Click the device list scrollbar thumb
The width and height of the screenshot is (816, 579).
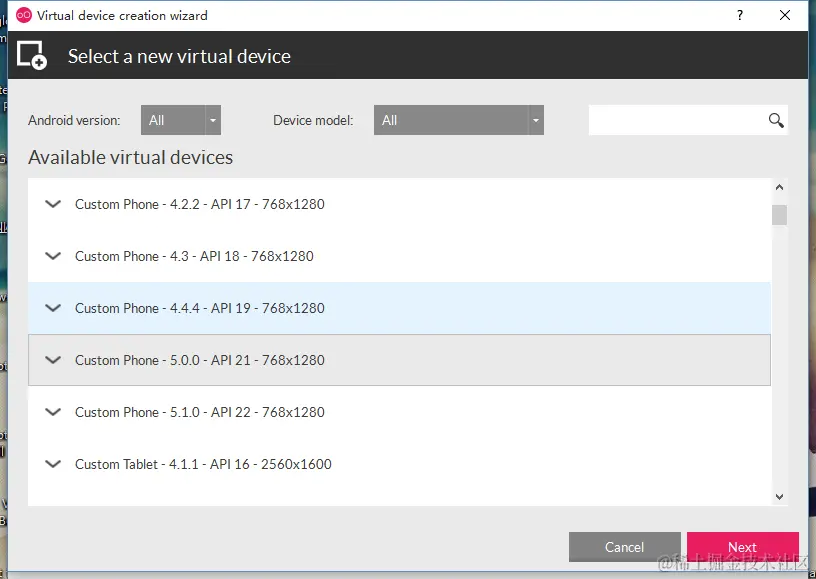[779, 215]
